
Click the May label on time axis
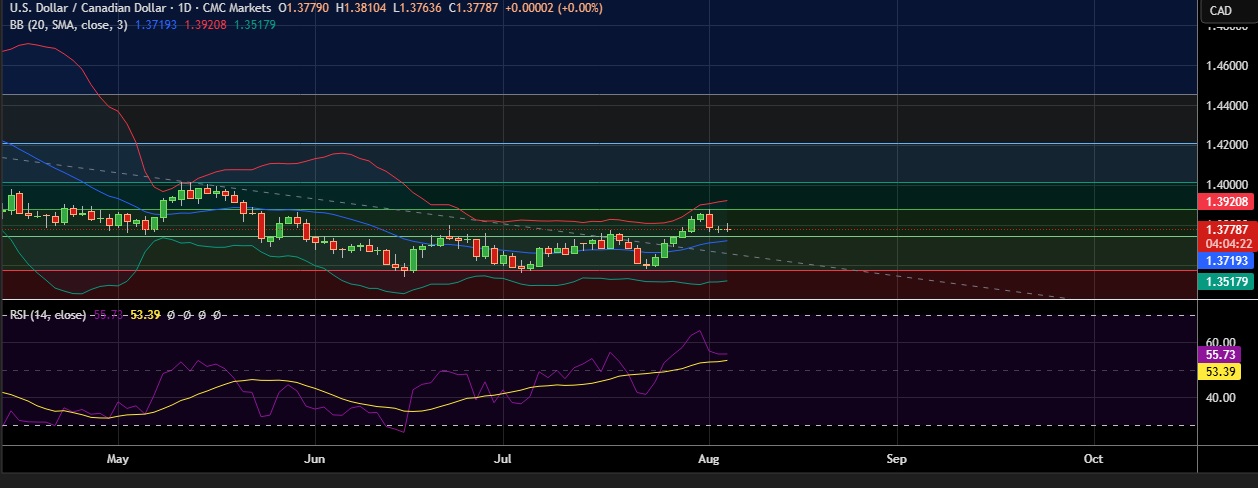click(118, 459)
